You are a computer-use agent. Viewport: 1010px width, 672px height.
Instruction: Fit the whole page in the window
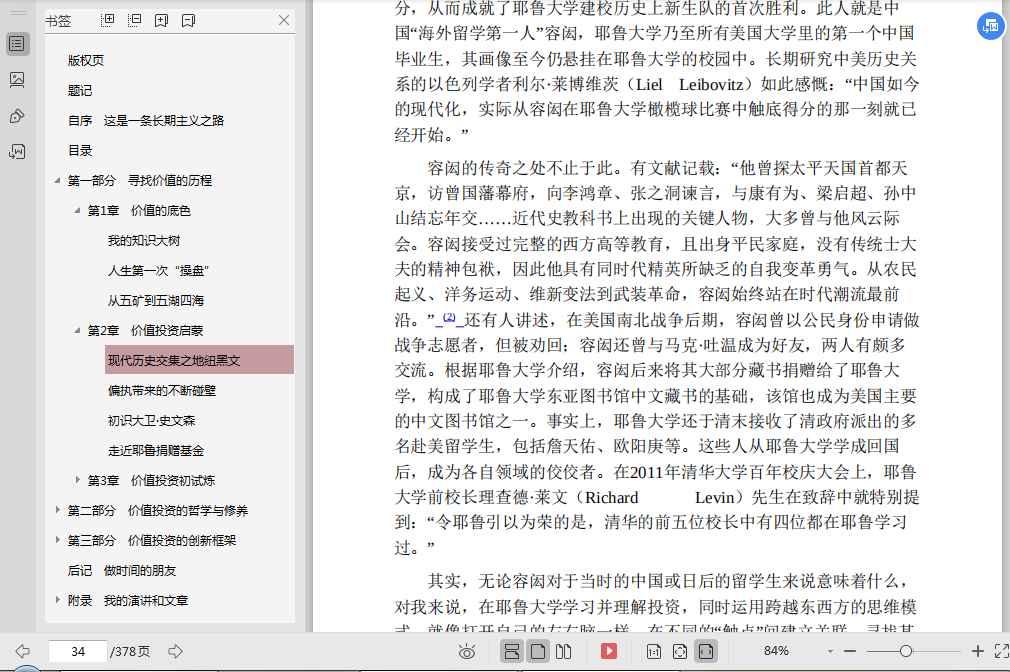point(680,651)
